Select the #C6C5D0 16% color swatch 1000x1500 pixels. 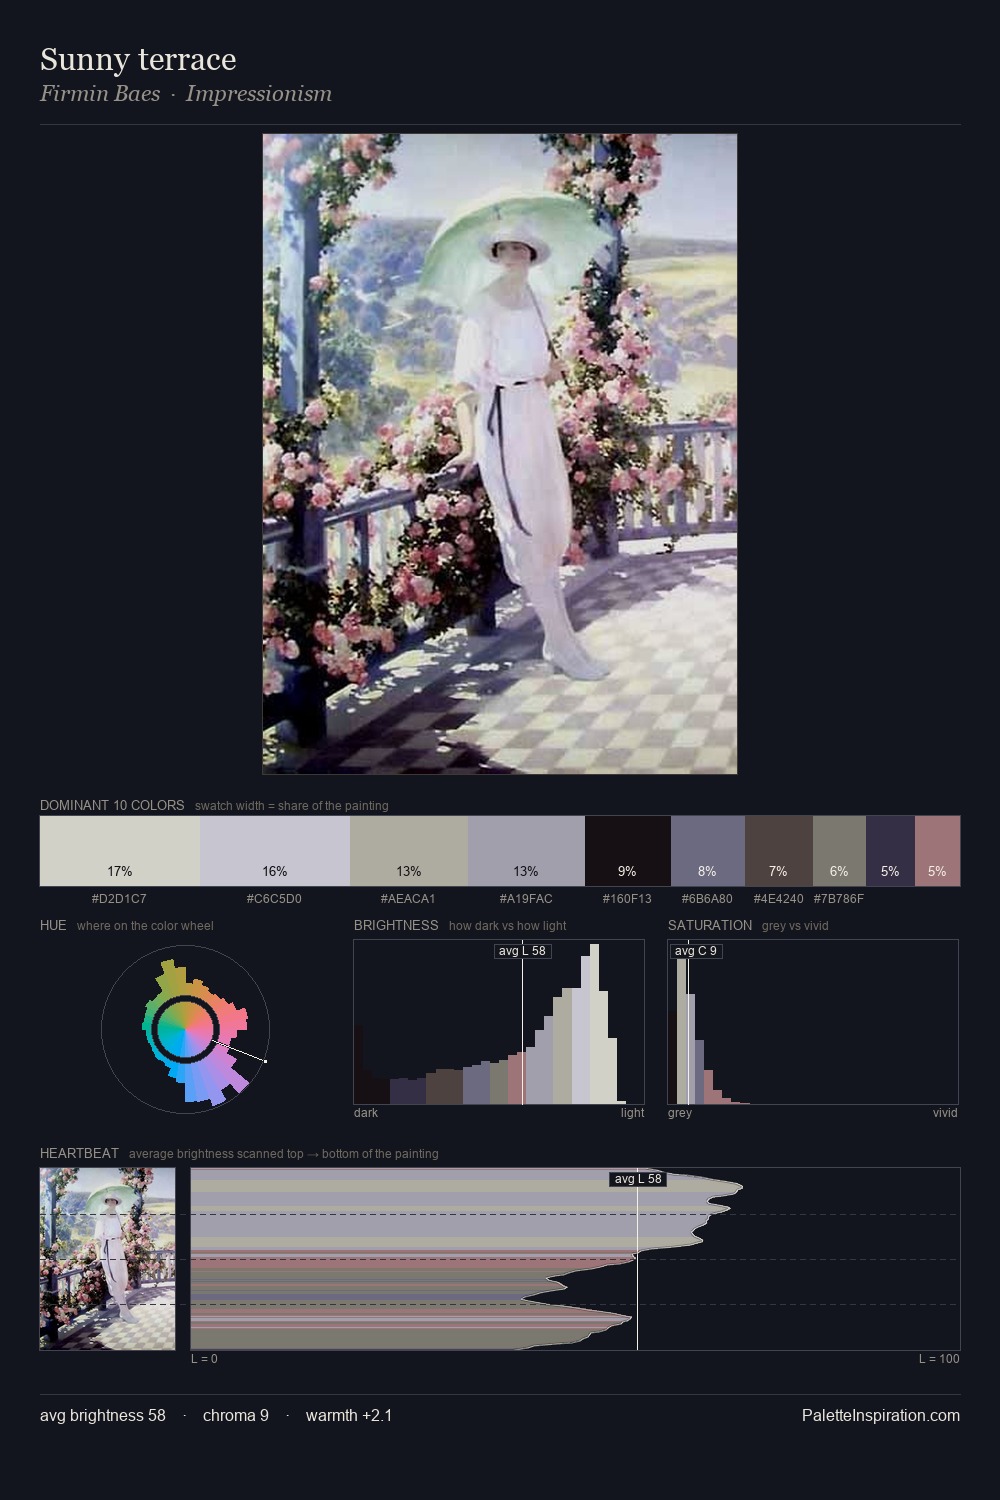pos(275,851)
